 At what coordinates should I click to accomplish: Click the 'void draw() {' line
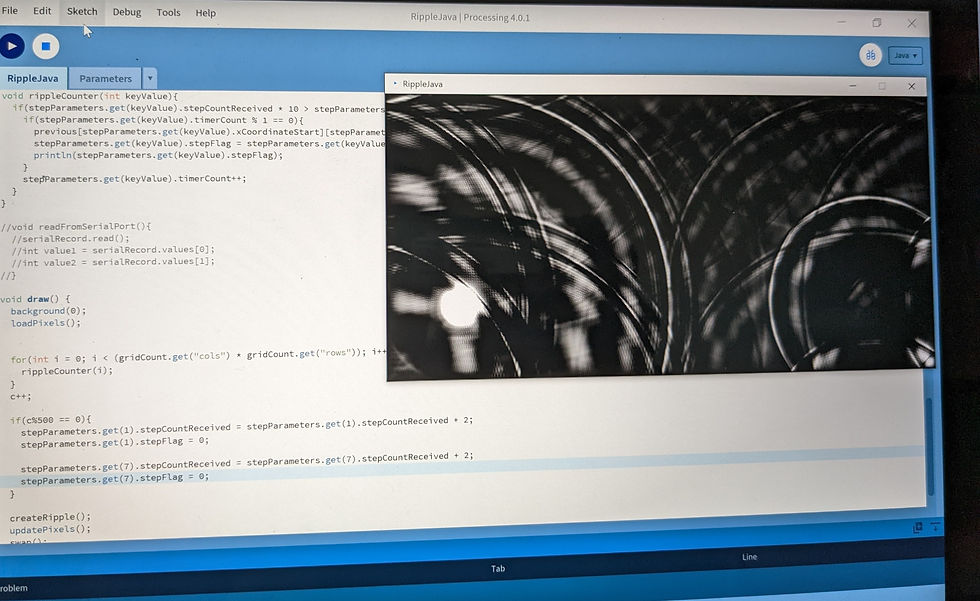36,299
